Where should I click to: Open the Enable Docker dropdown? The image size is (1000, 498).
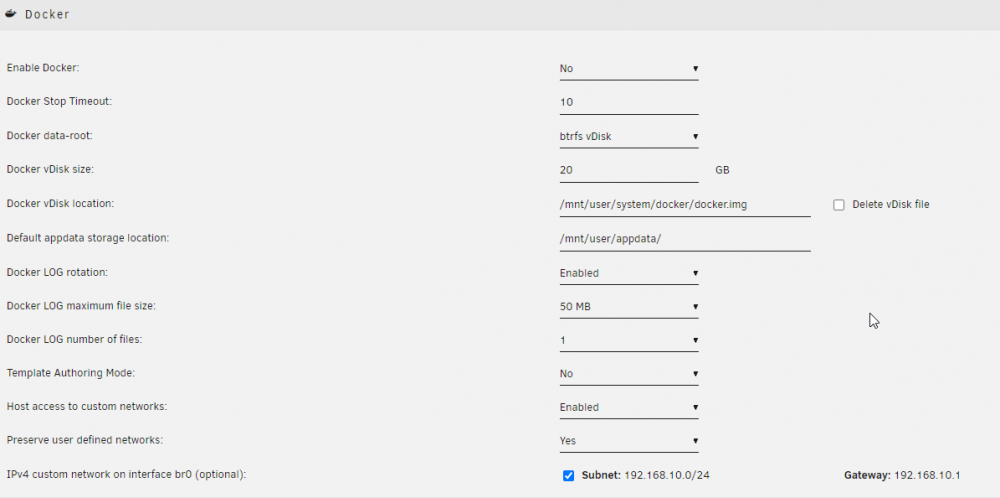[x=629, y=68]
